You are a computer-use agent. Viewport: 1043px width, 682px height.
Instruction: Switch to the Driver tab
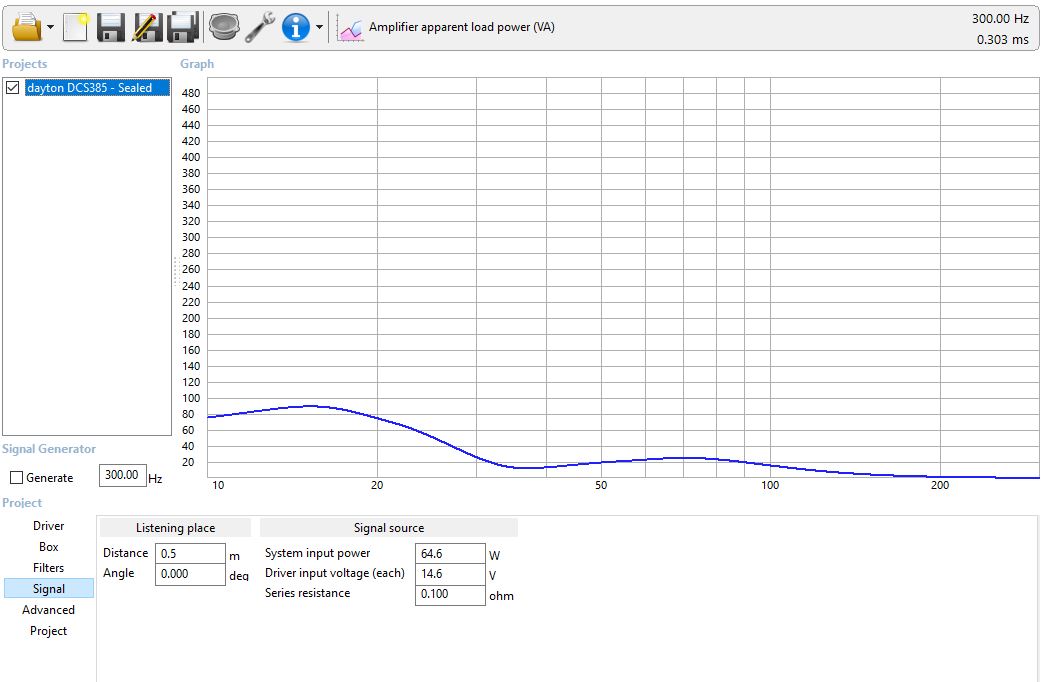coord(49,526)
